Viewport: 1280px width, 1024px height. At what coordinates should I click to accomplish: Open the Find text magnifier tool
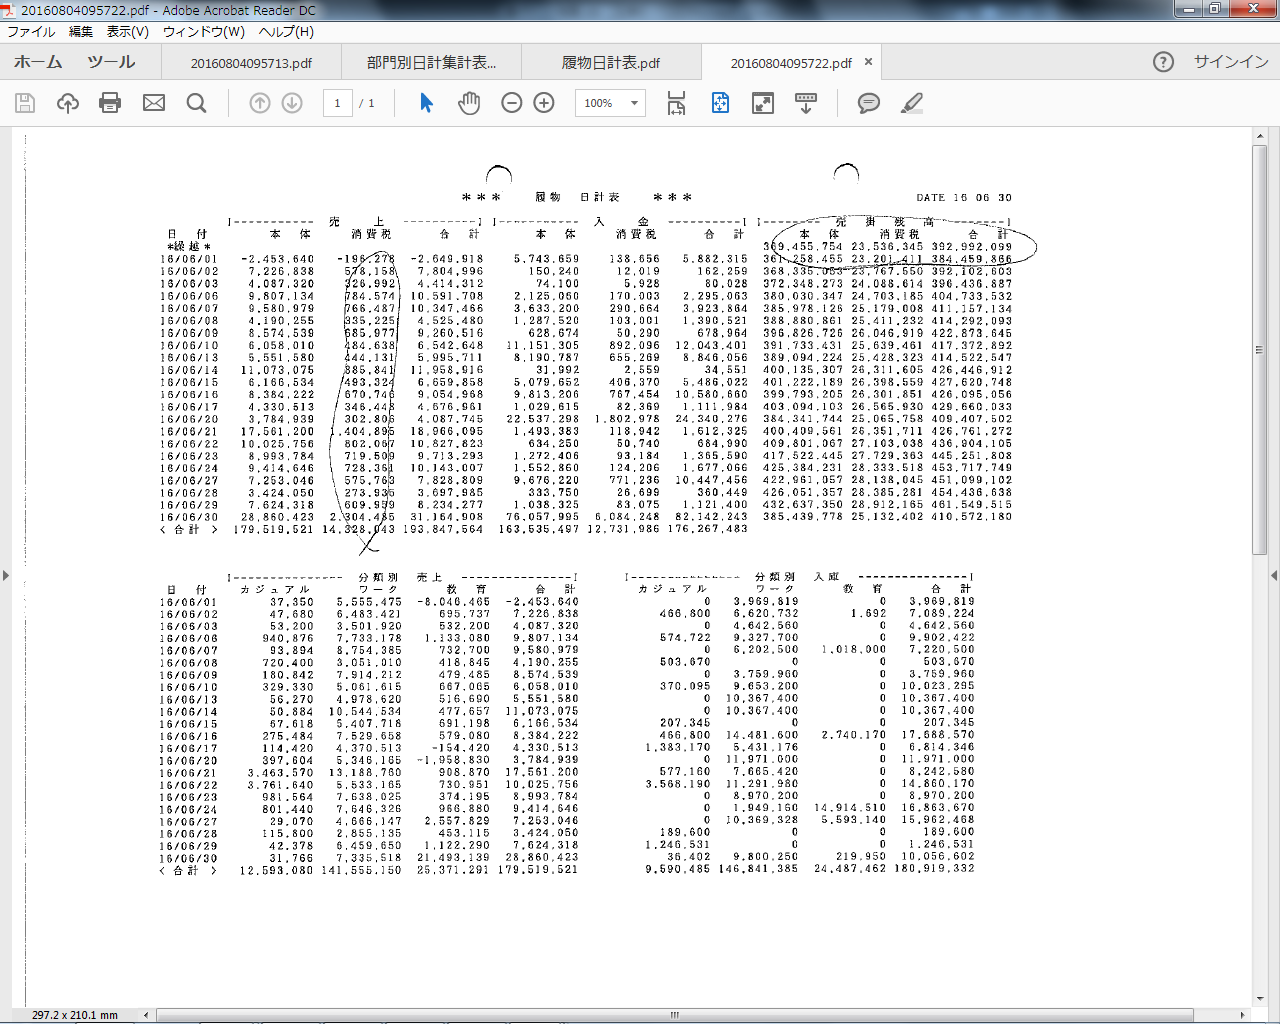pos(197,103)
